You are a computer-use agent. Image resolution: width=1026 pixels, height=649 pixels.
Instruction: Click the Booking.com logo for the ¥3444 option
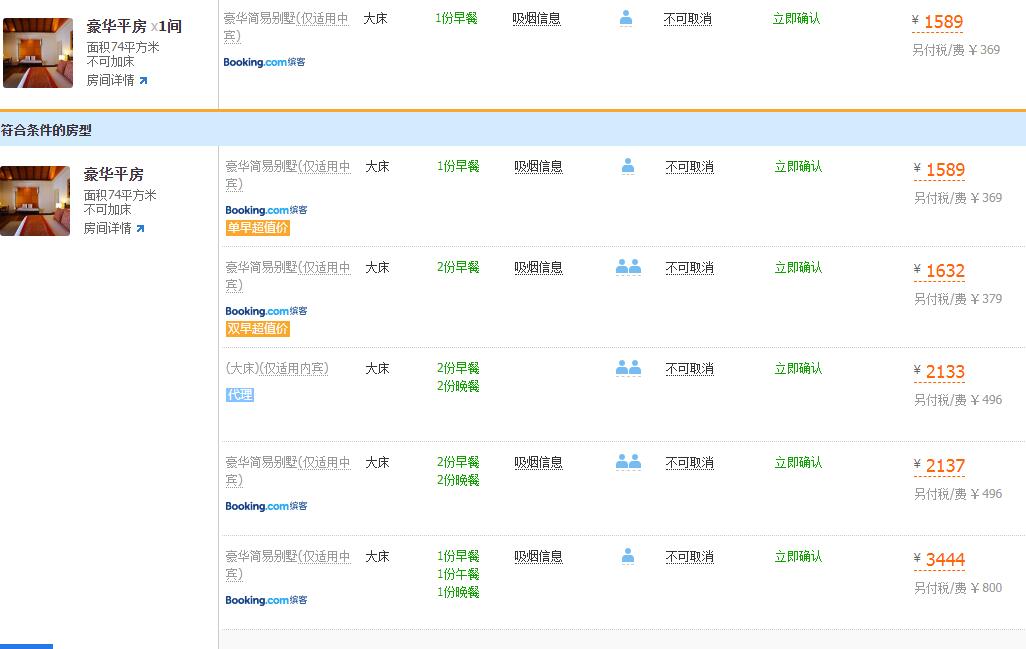click(x=265, y=600)
